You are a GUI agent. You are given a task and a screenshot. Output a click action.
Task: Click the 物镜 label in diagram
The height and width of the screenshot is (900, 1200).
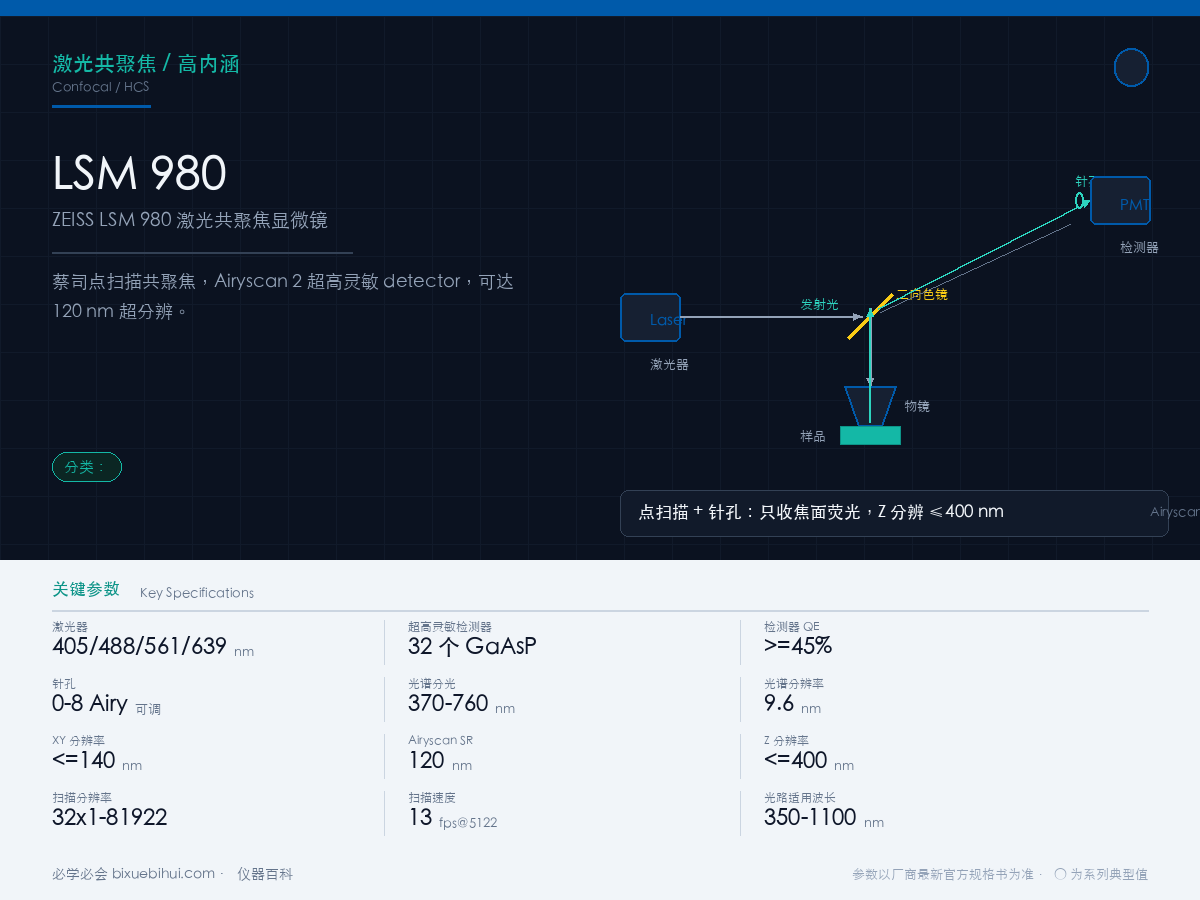(x=917, y=406)
